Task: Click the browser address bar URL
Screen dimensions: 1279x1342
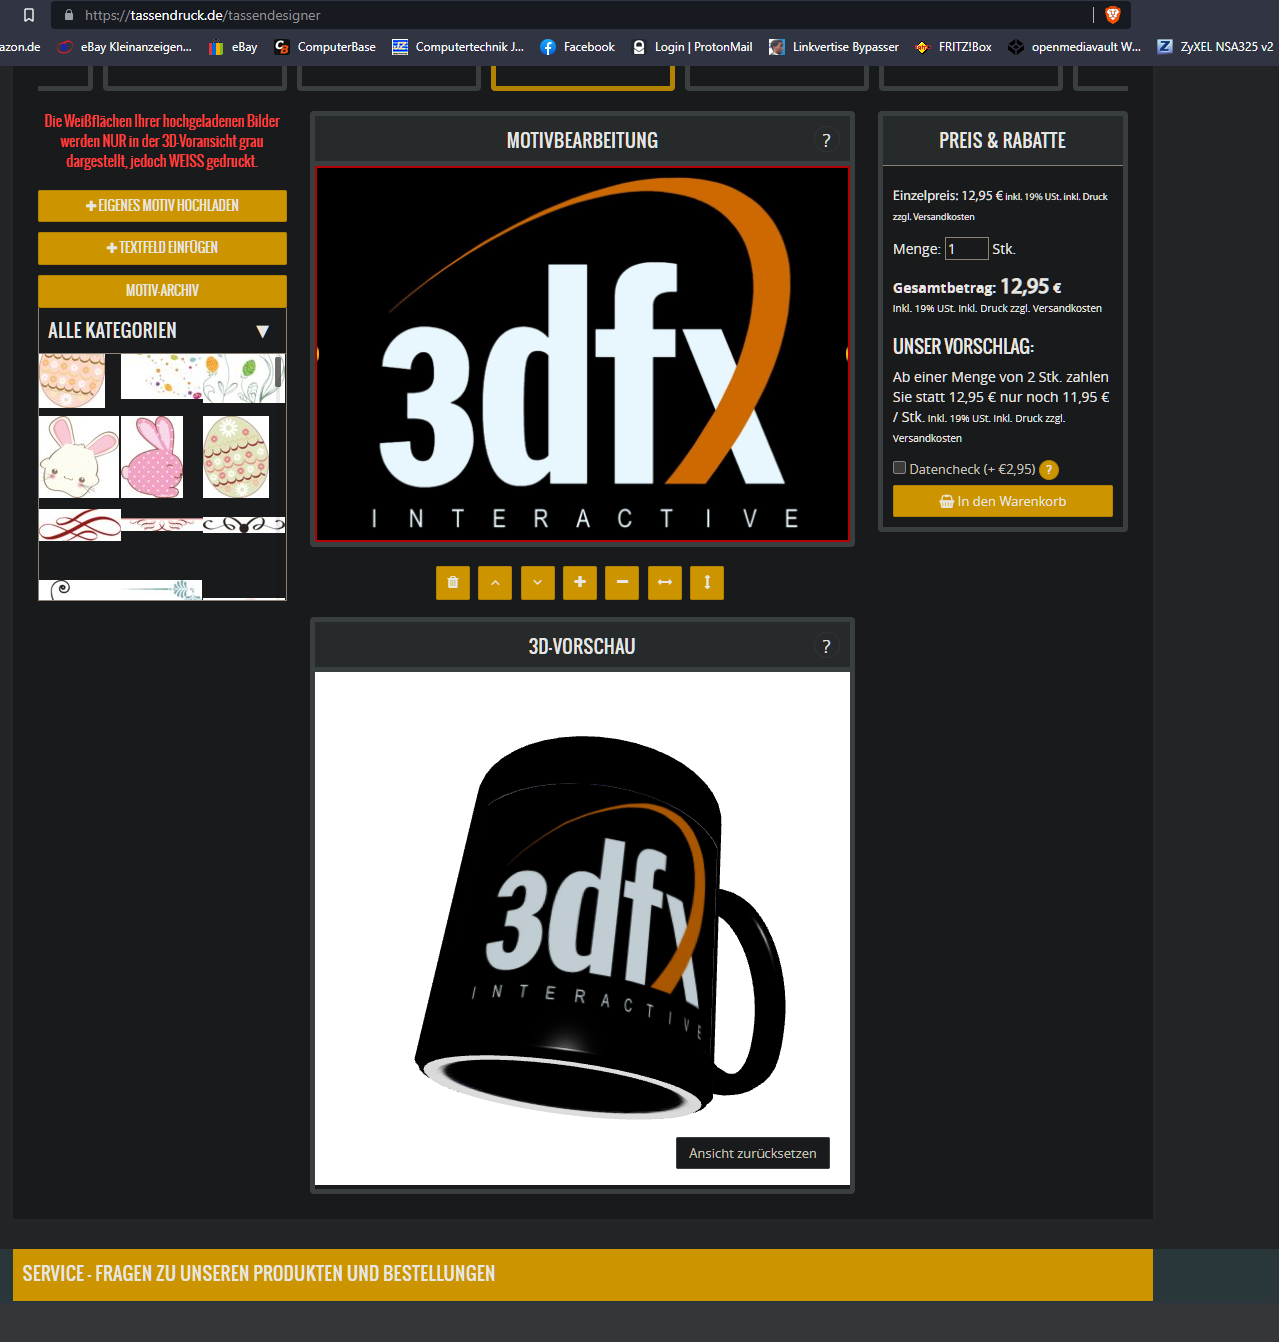Action: click(203, 15)
